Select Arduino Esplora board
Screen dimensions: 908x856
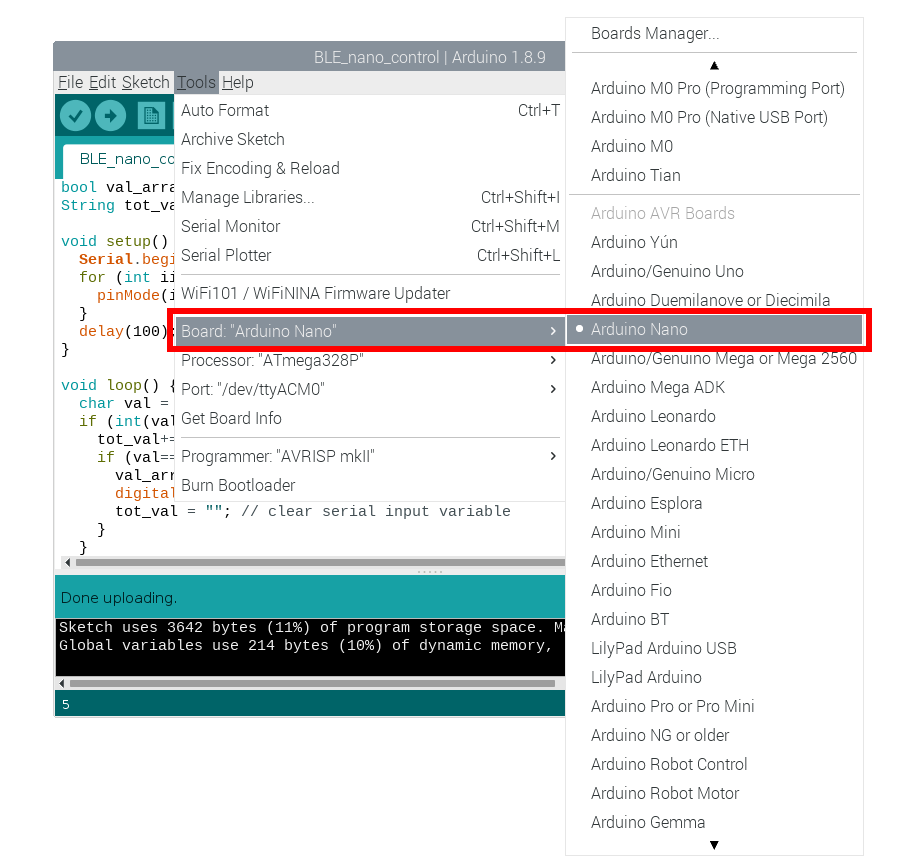[714, 503]
